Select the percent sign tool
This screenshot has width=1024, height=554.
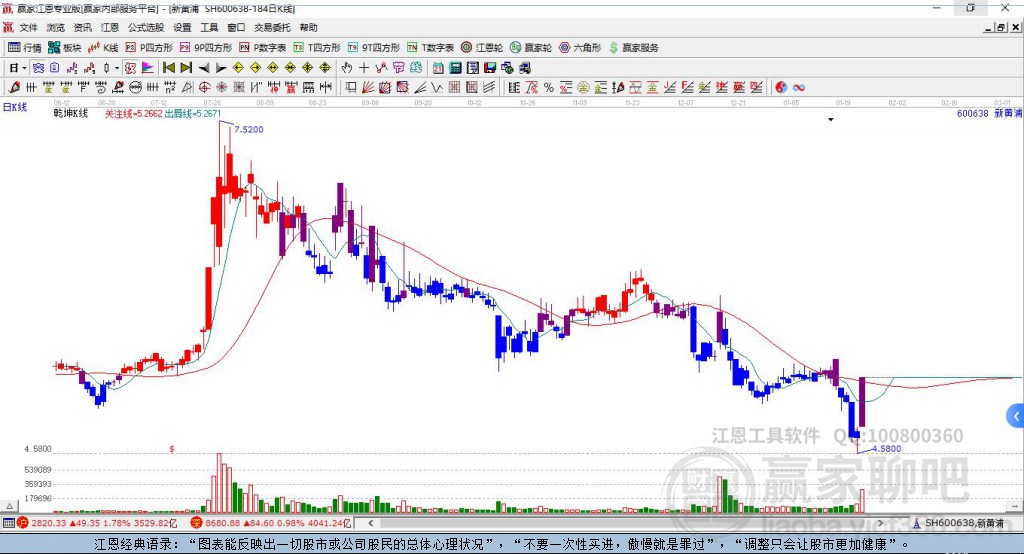pos(549,88)
